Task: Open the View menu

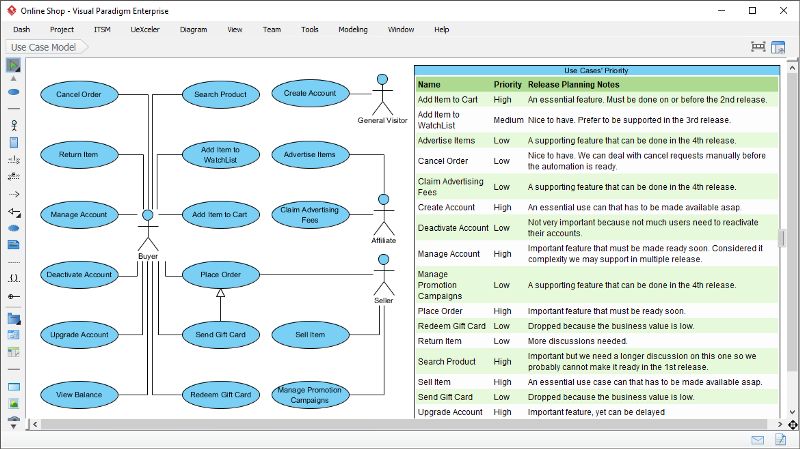Action: (235, 30)
